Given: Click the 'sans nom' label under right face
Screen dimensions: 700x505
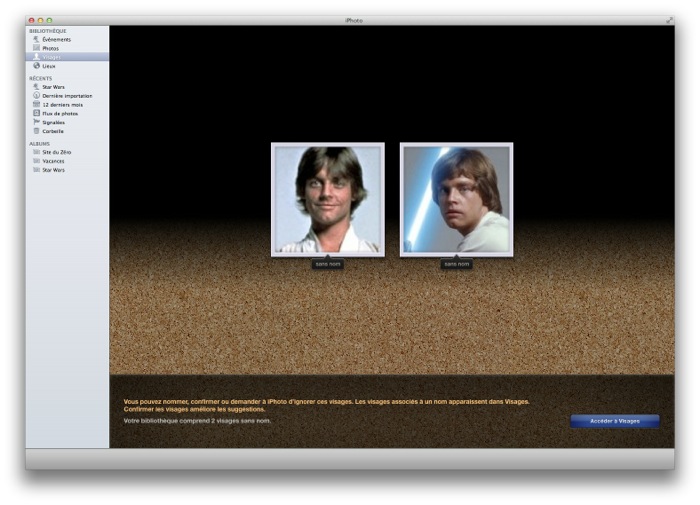Looking at the screenshot, I should click(456, 264).
